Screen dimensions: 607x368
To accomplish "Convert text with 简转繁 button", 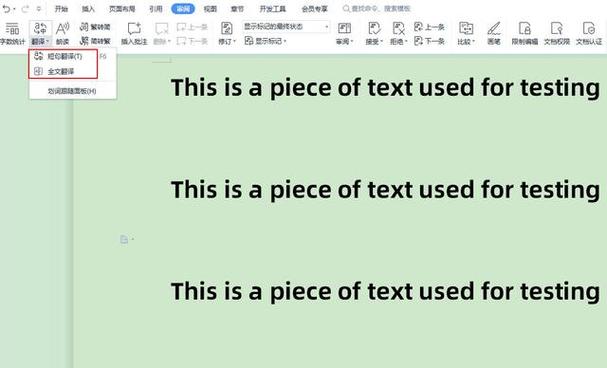I will tap(95, 41).
